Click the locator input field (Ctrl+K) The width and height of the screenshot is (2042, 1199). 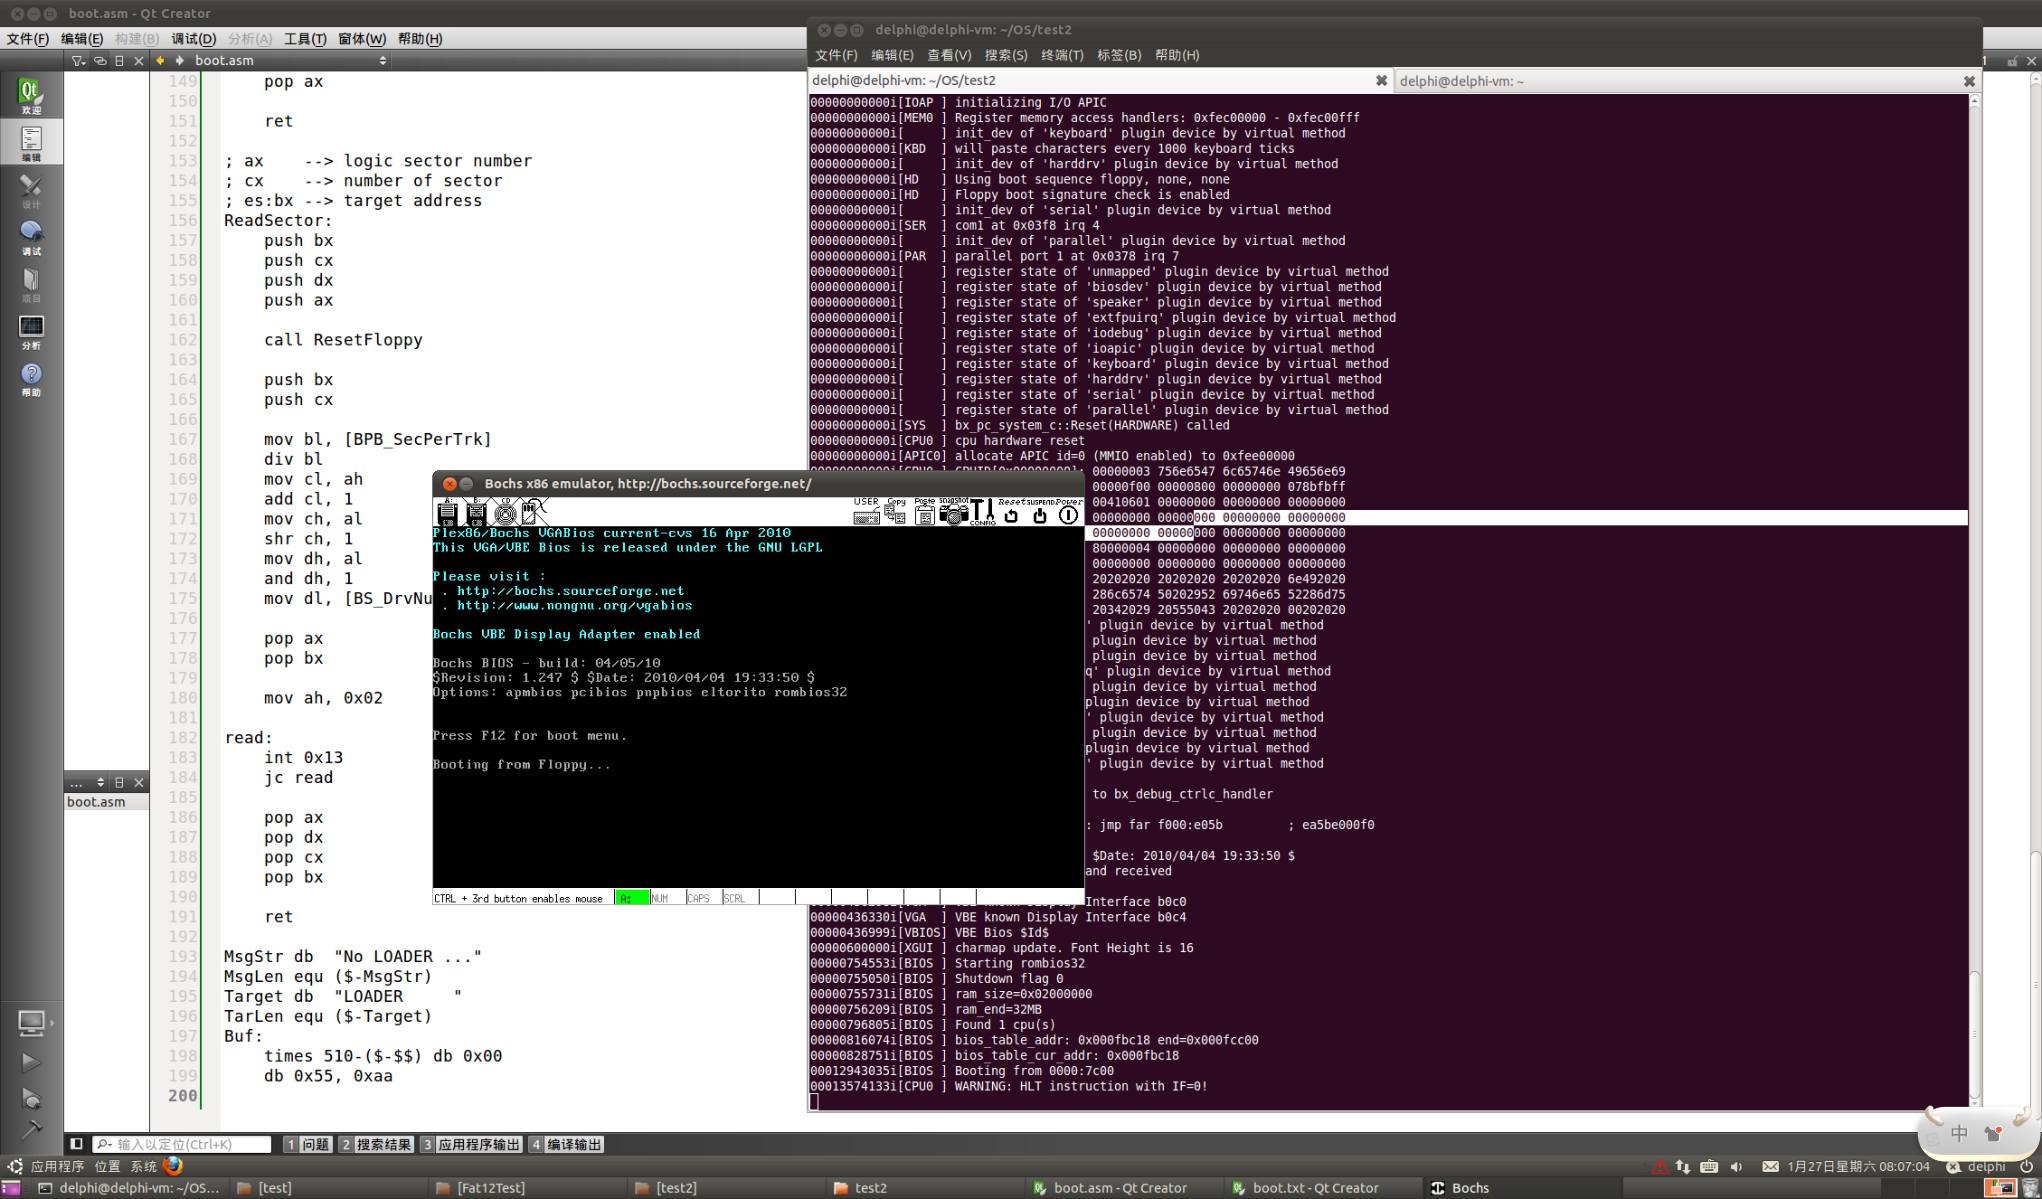(190, 1144)
